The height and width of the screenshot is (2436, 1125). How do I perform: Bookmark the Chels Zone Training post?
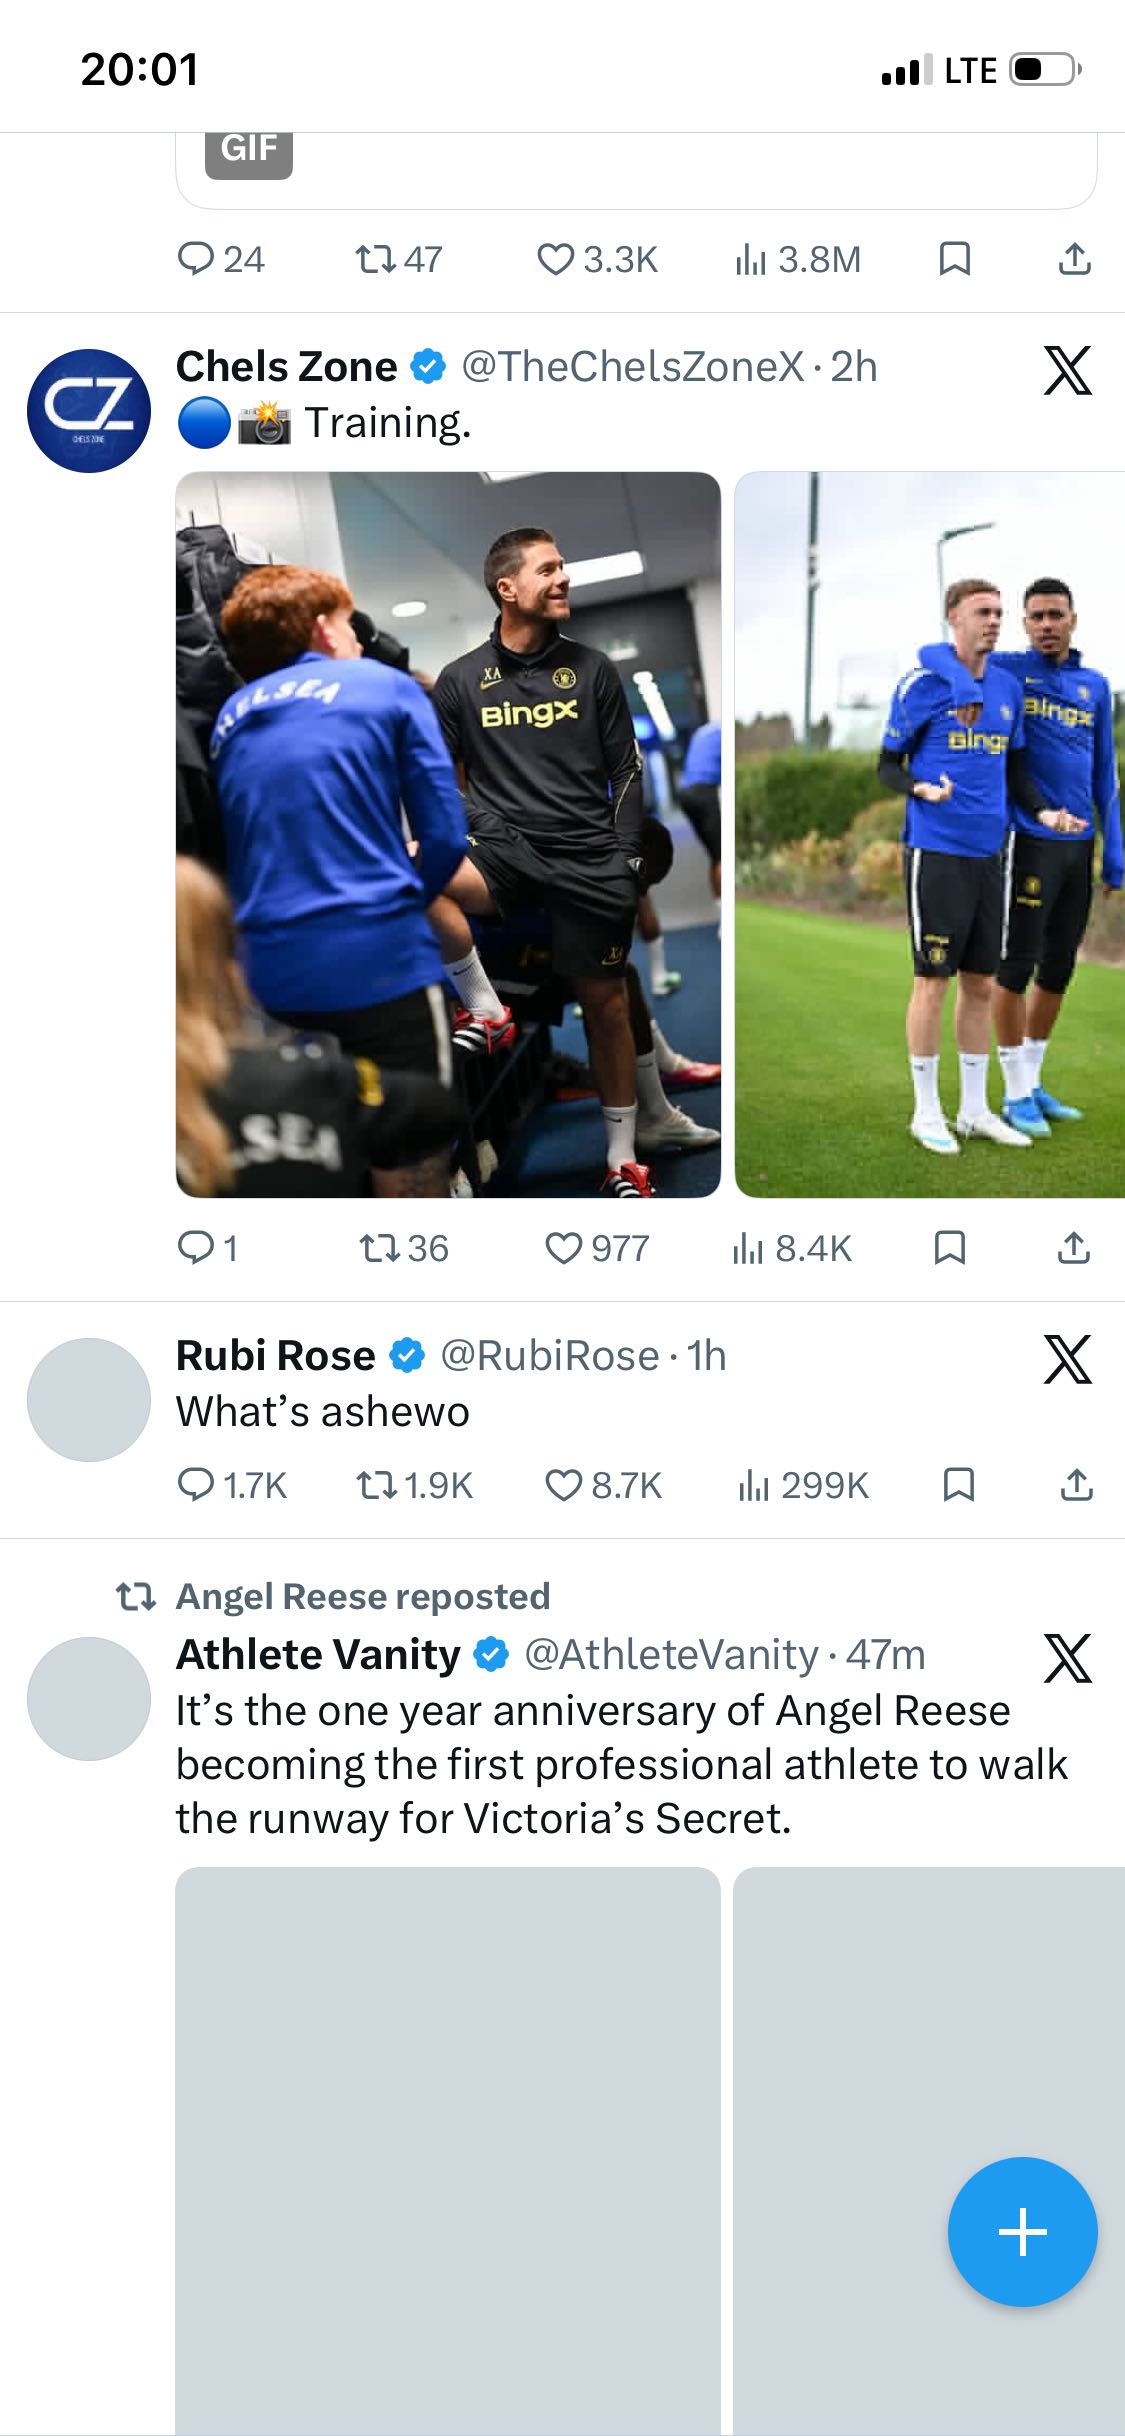[x=949, y=1248]
